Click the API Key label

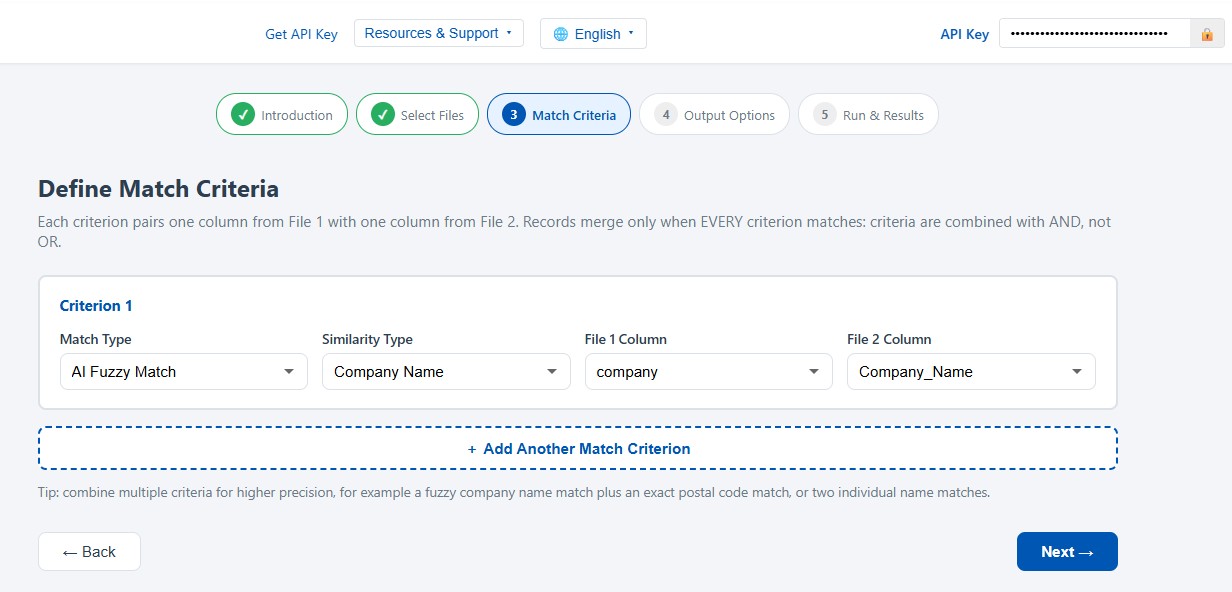[x=964, y=34]
